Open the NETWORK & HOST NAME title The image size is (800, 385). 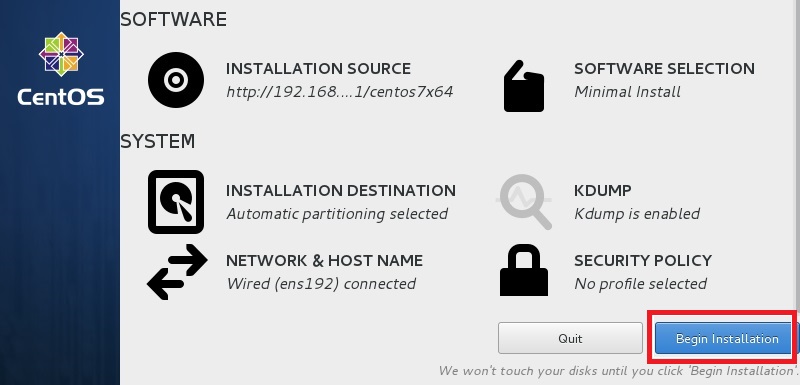click(x=324, y=261)
